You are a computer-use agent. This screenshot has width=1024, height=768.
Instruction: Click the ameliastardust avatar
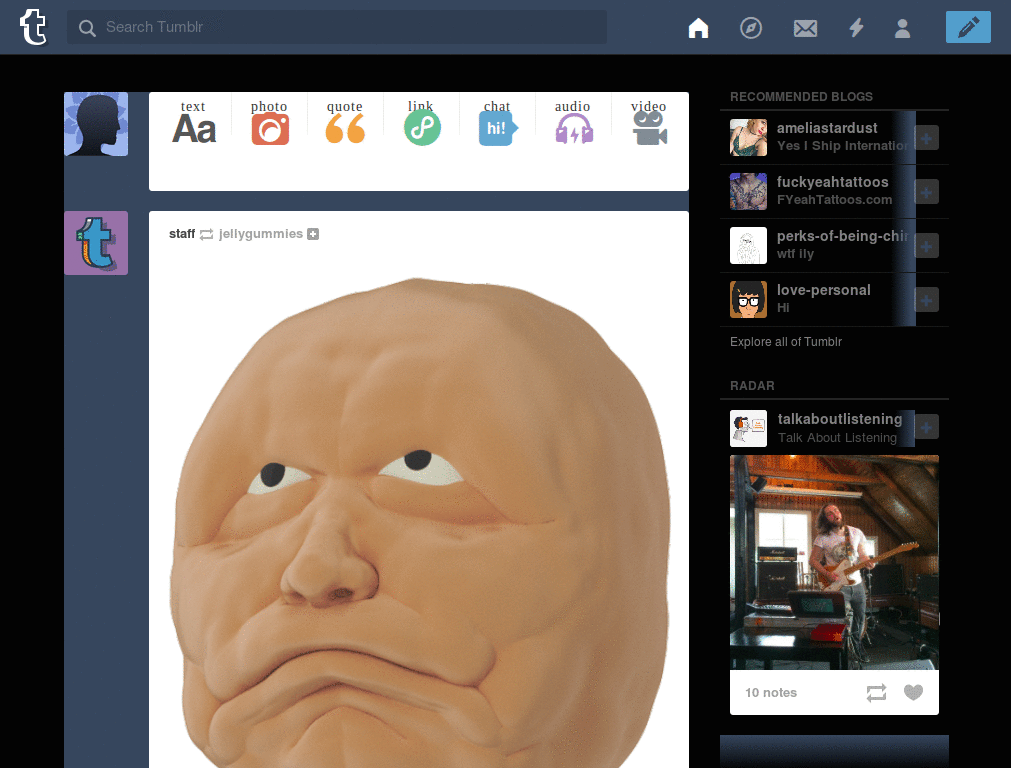(748, 137)
